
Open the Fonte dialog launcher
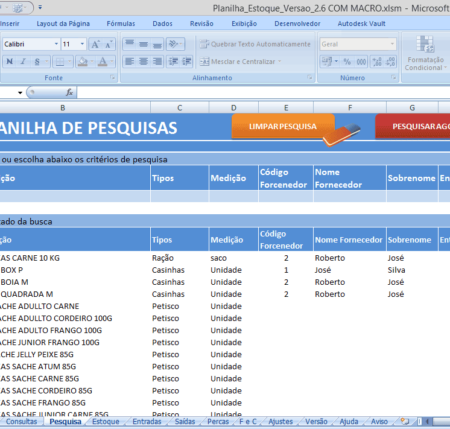click(x=113, y=78)
